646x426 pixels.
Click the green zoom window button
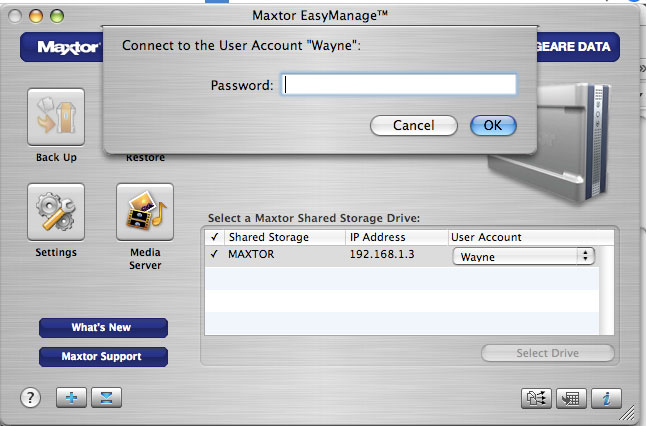(x=57, y=16)
